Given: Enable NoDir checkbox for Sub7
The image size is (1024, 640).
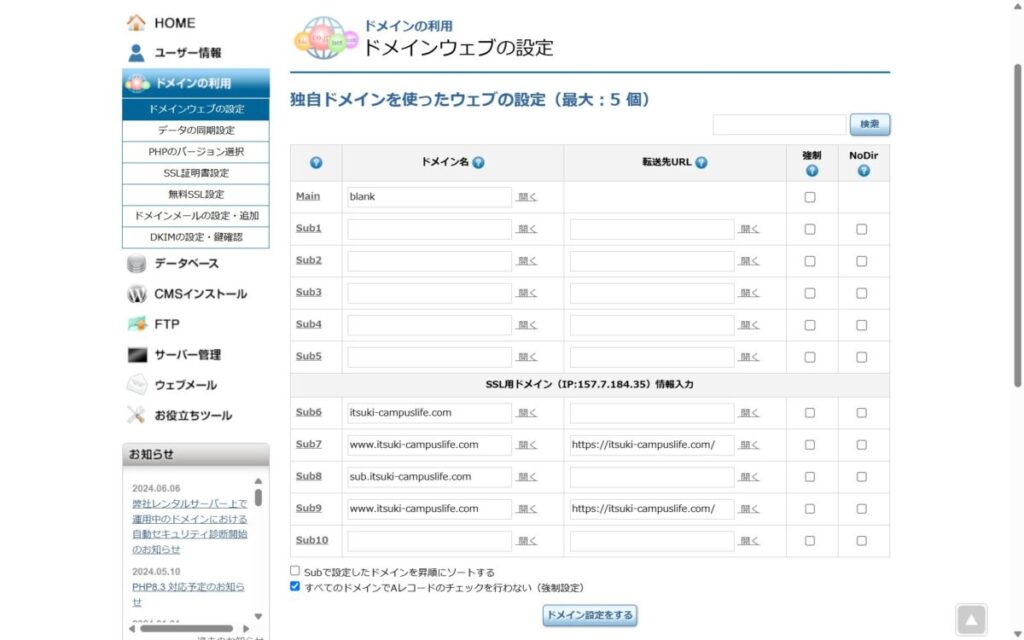Looking at the screenshot, I should coord(861,445).
